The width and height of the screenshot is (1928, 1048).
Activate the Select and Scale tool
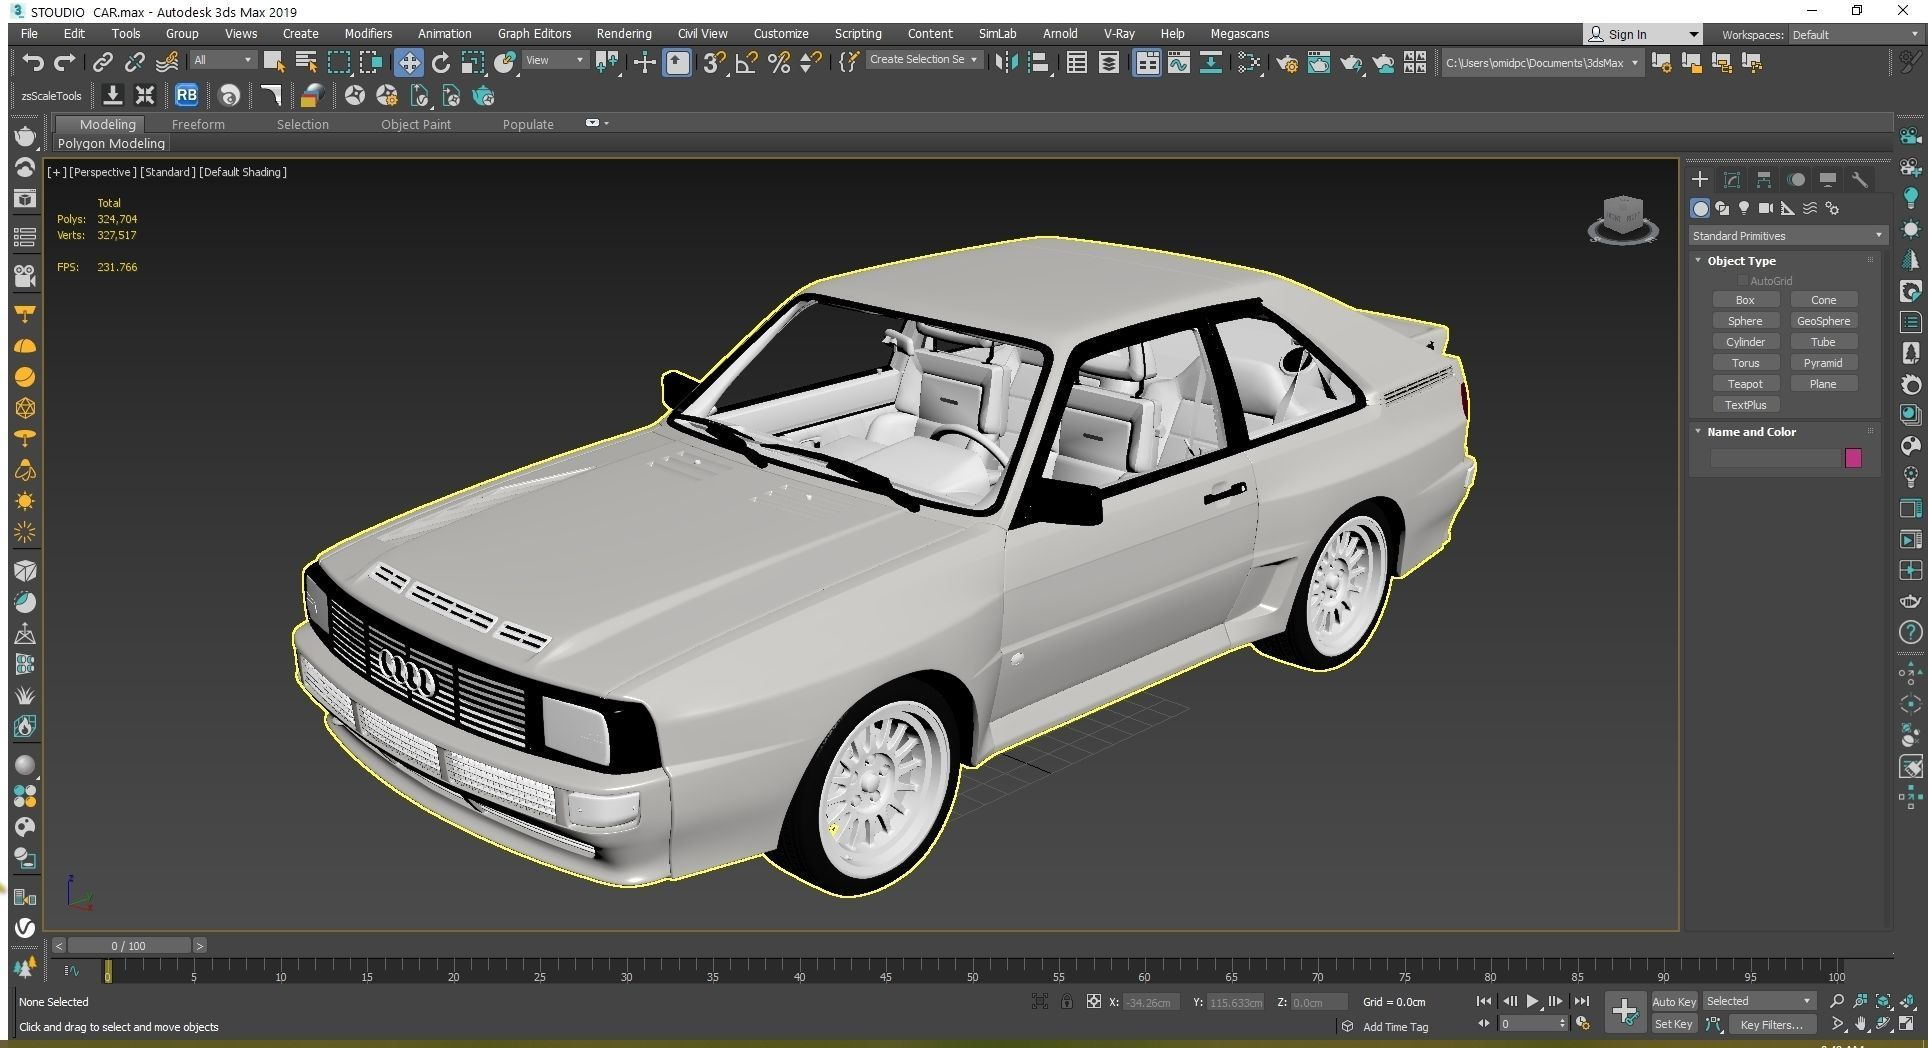click(473, 63)
